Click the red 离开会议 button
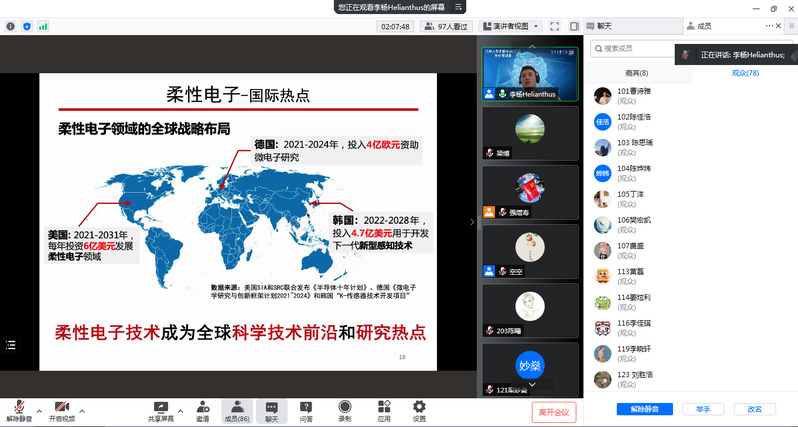 point(553,411)
